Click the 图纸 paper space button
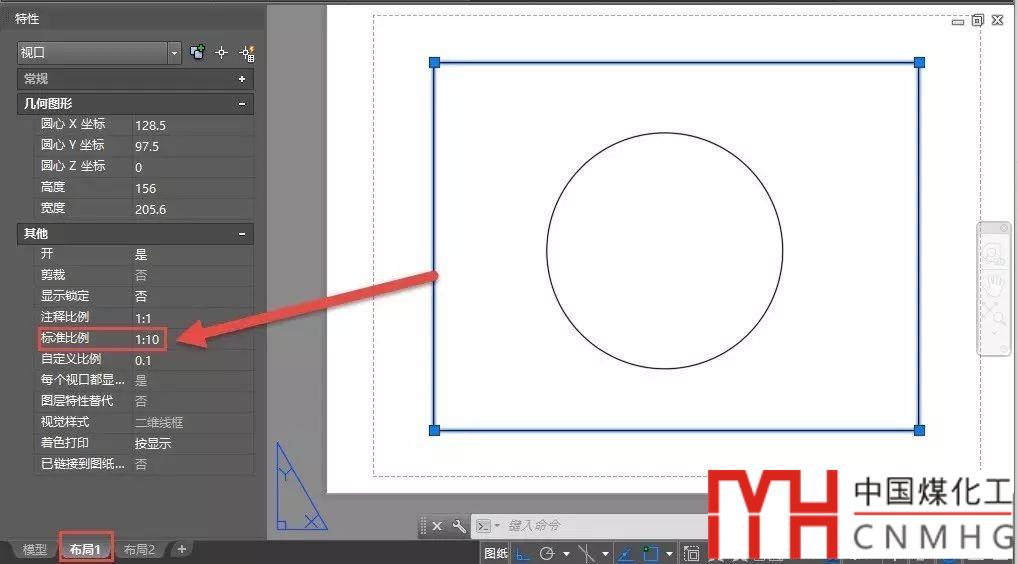This screenshot has width=1018, height=564. 496,553
